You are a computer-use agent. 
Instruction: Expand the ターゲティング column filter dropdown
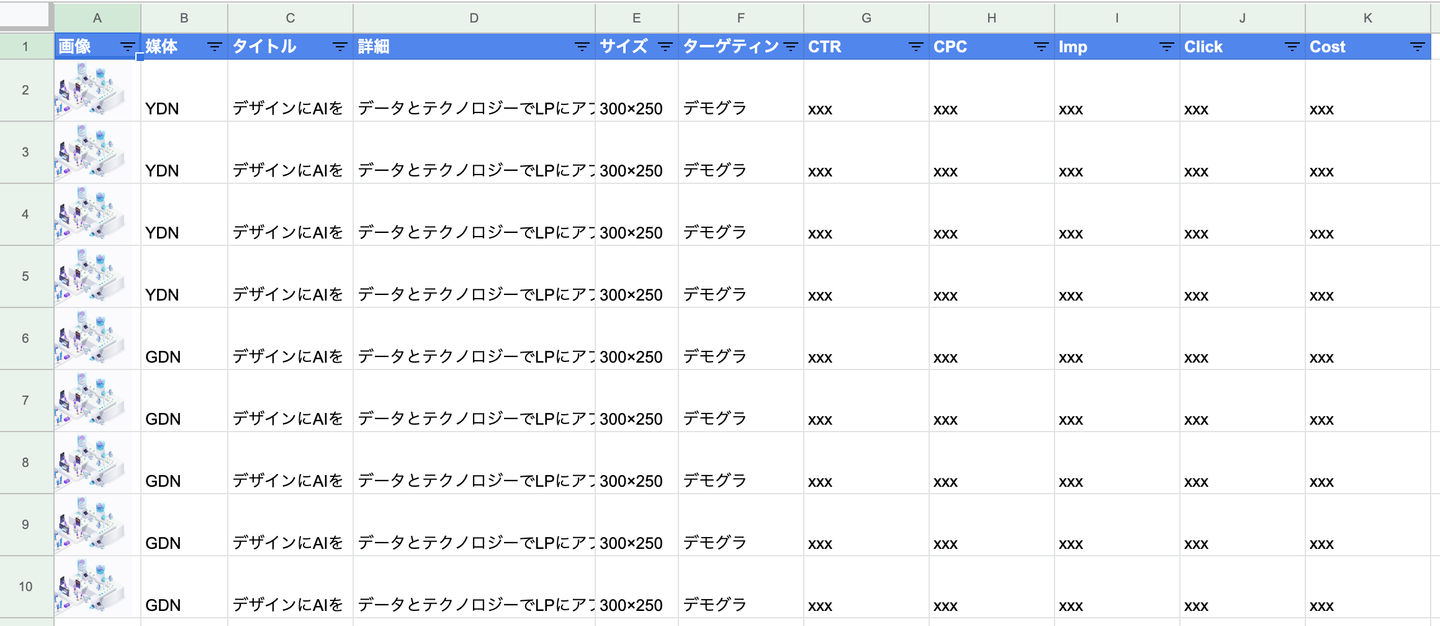[x=790, y=47]
